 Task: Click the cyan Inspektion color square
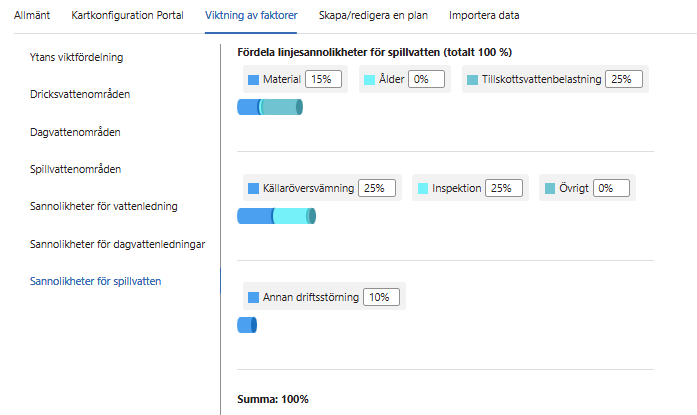tap(422, 188)
